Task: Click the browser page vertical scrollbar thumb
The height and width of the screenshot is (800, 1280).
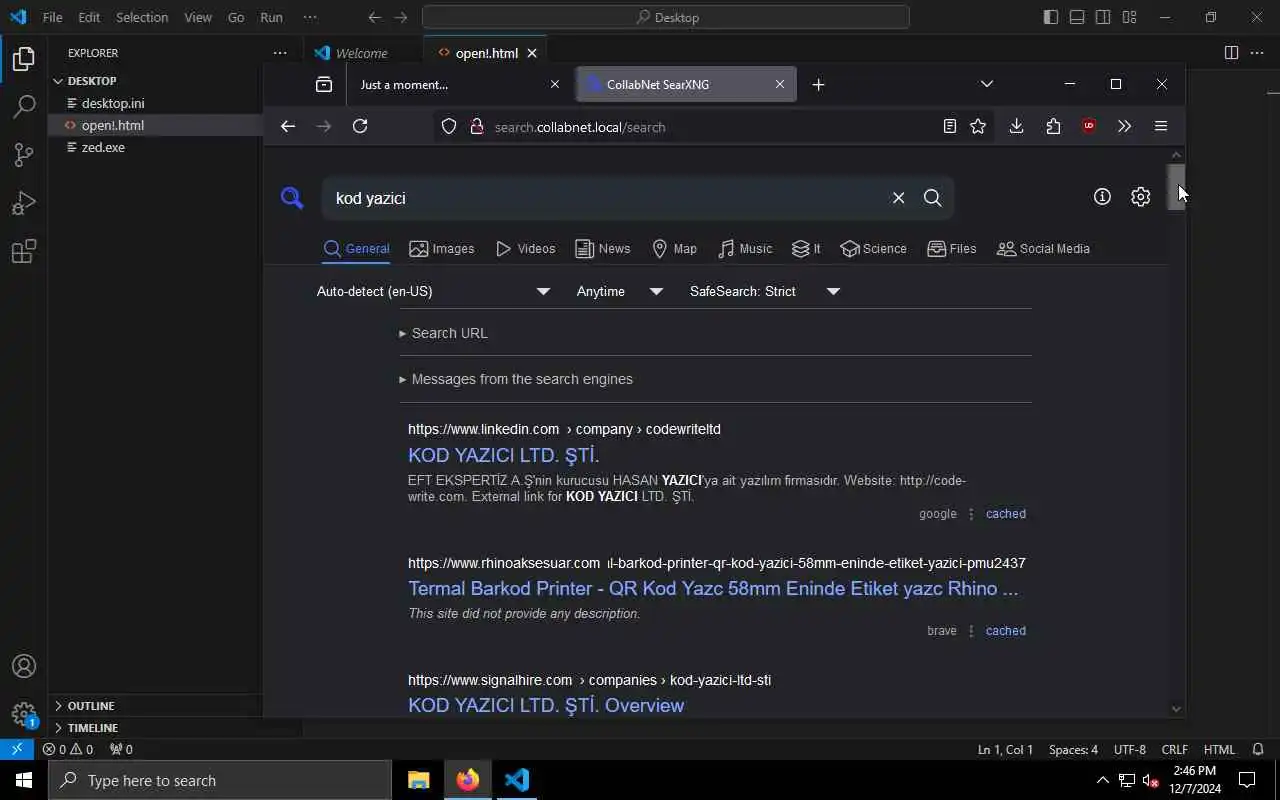Action: click(1176, 186)
